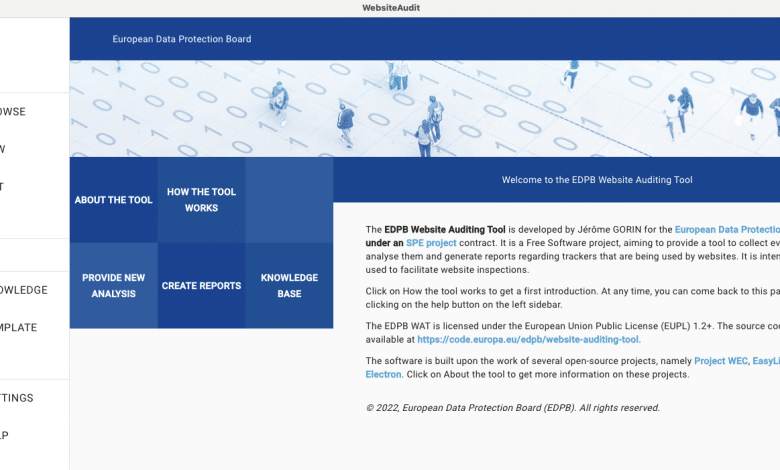Select the Knowledge entry in the sidebar
780x470 pixels.
point(23,290)
